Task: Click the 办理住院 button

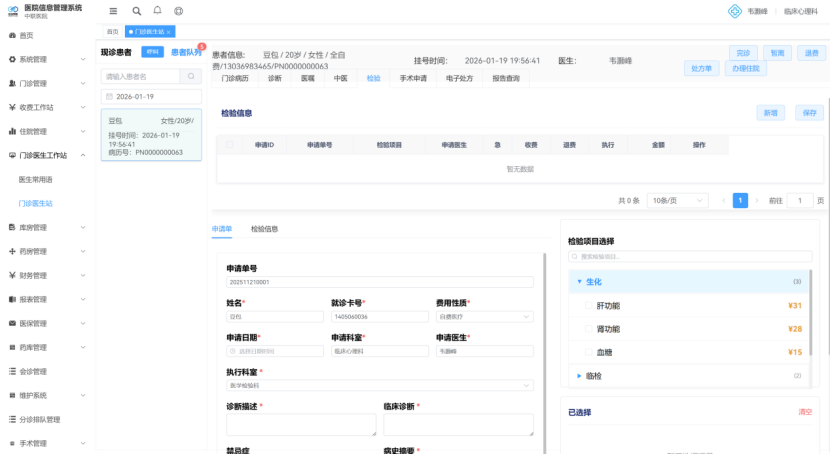Action: pos(745,69)
